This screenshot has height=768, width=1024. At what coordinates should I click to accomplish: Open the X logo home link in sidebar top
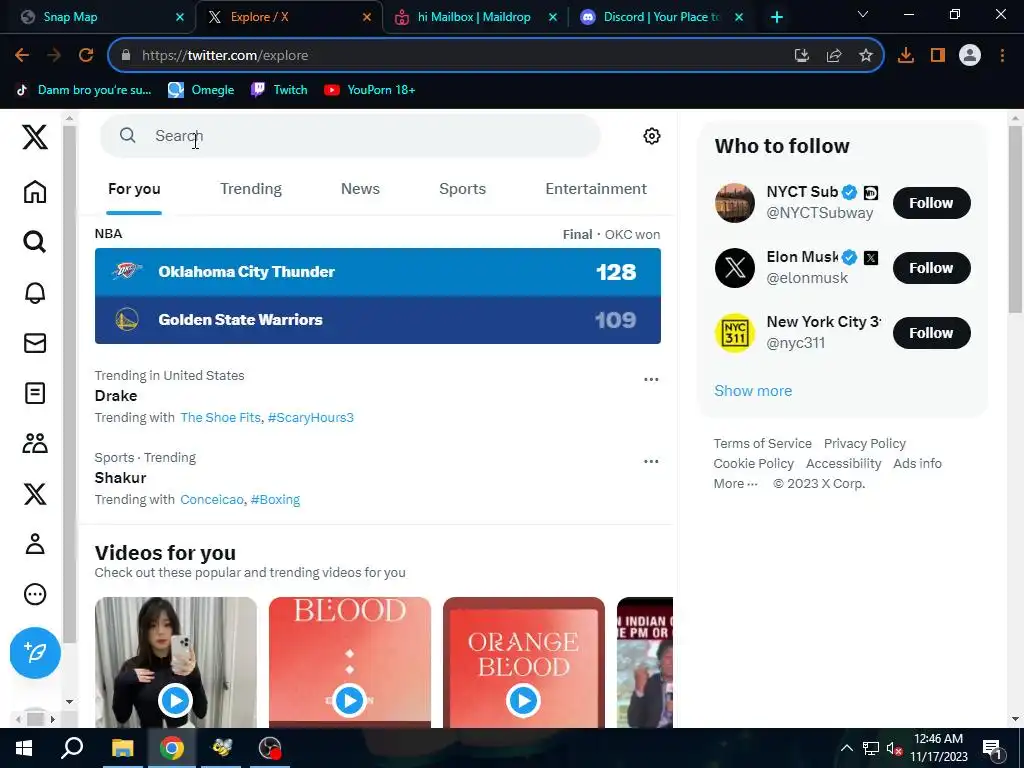click(x=35, y=137)
